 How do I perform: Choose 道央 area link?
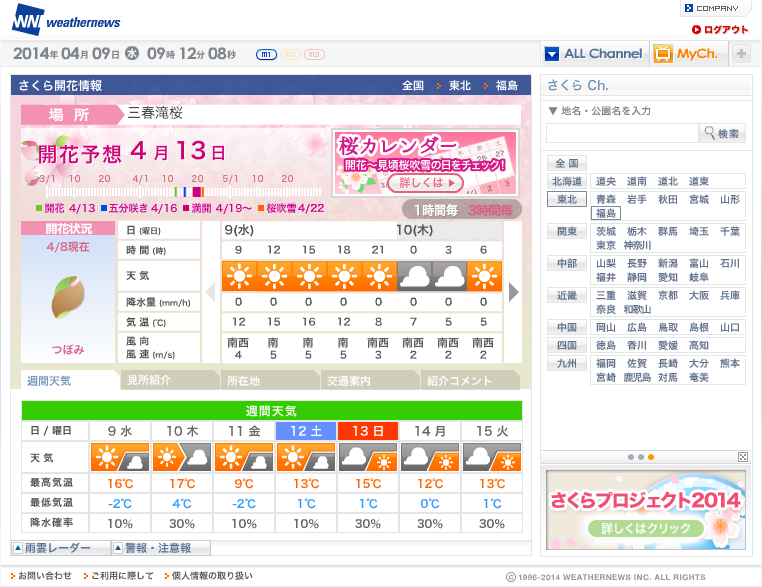(606, 181)
